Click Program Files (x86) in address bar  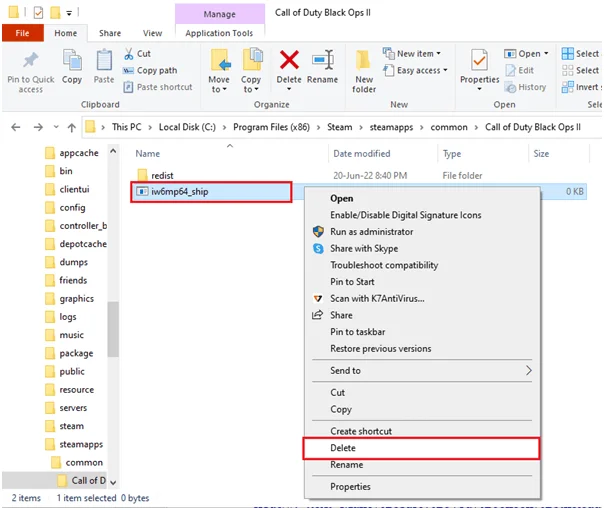(271, 127)
